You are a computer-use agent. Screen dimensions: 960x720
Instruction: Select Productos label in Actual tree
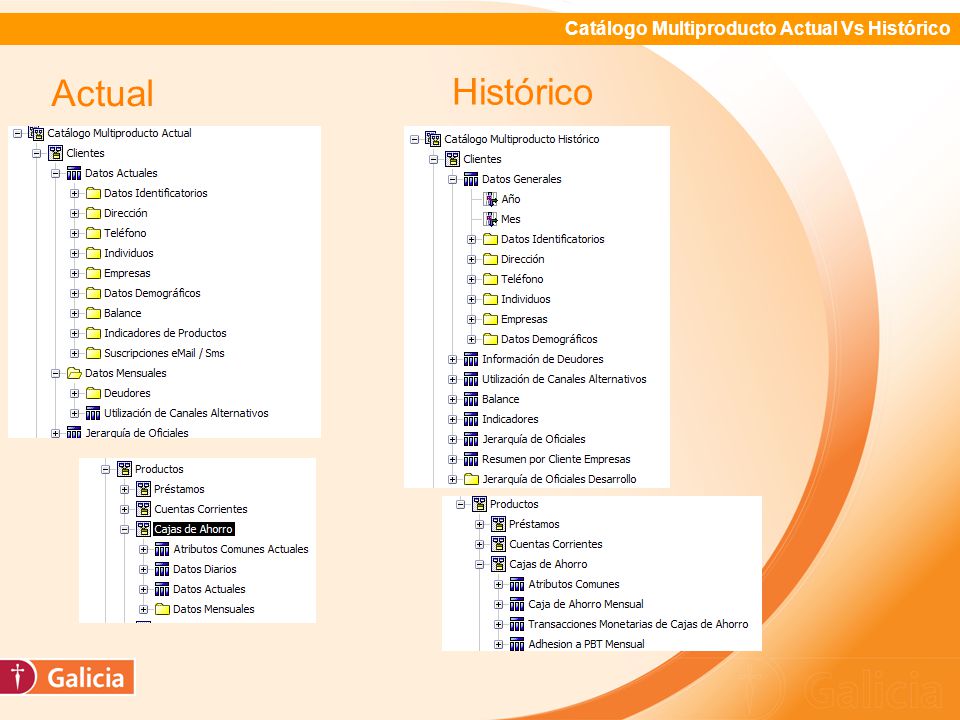159,469
